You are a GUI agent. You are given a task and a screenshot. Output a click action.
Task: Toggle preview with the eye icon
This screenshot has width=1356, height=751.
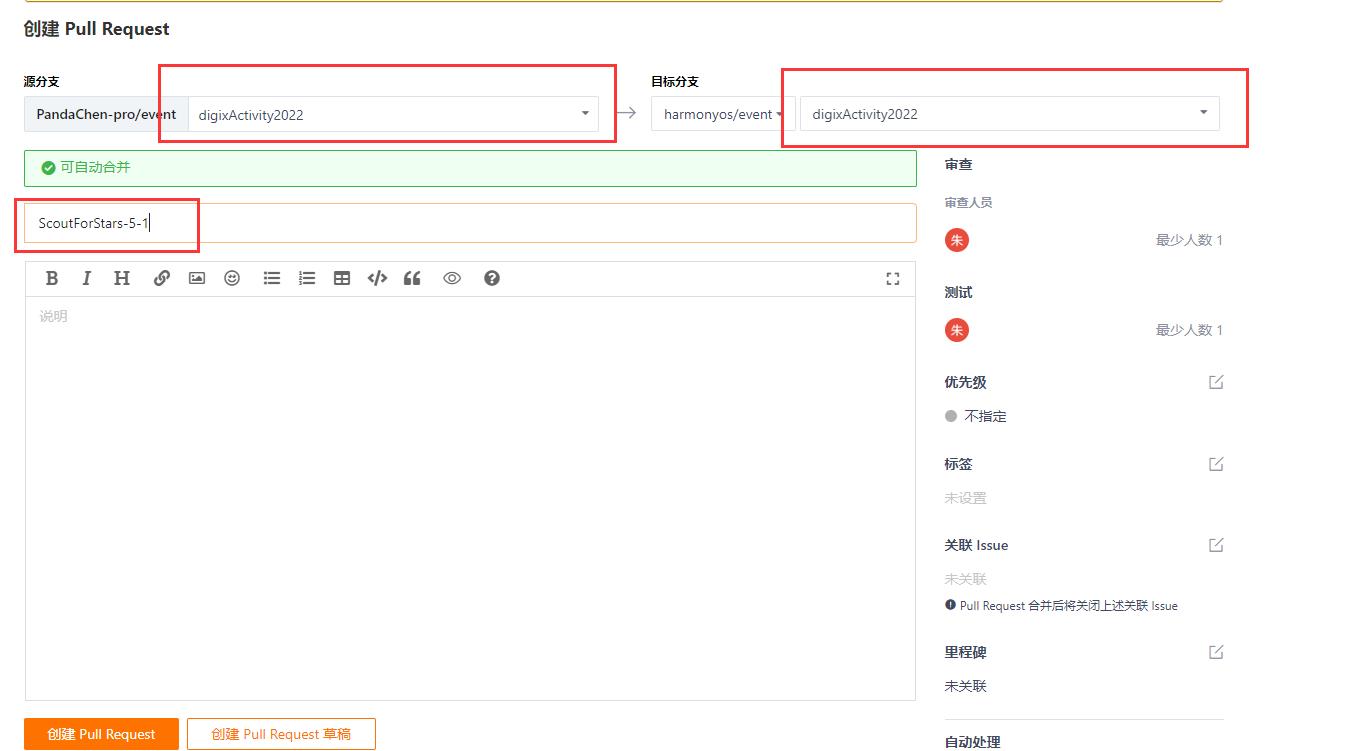point(452,279)
